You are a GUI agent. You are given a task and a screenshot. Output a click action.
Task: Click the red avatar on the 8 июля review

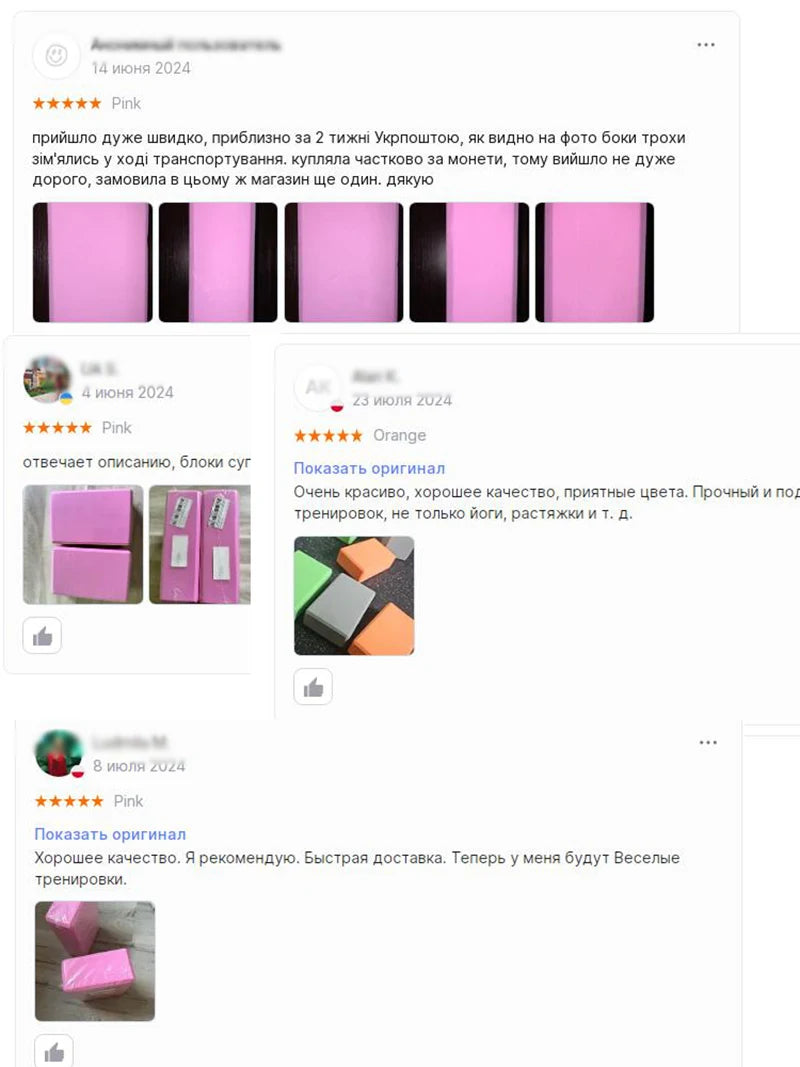click(x=59, y=753)
